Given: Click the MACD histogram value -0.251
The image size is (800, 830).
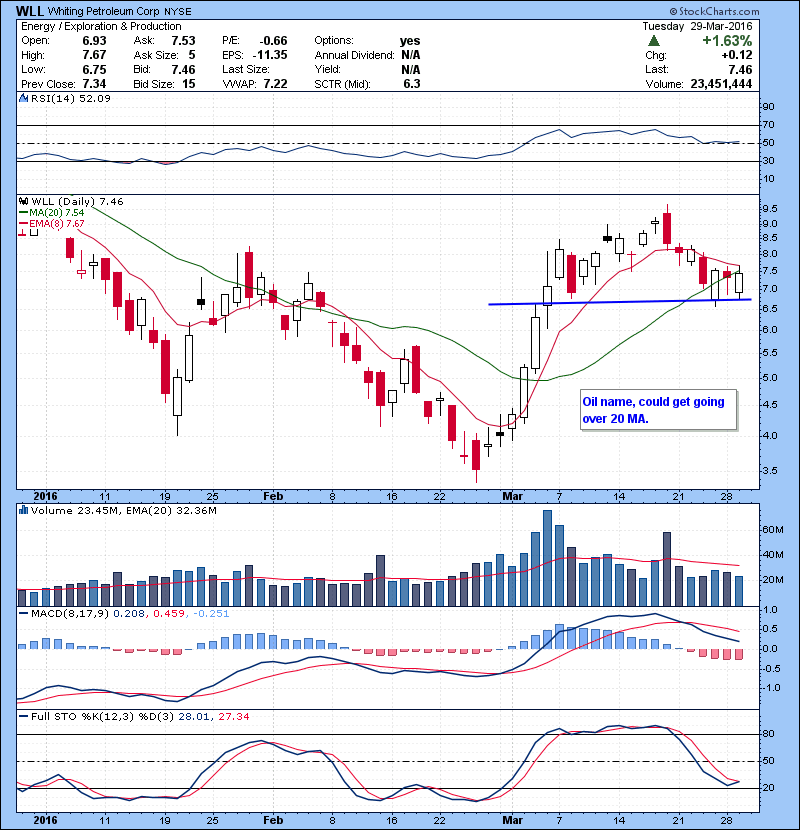Looking at the screenshot, I should [x=211, y=613].
